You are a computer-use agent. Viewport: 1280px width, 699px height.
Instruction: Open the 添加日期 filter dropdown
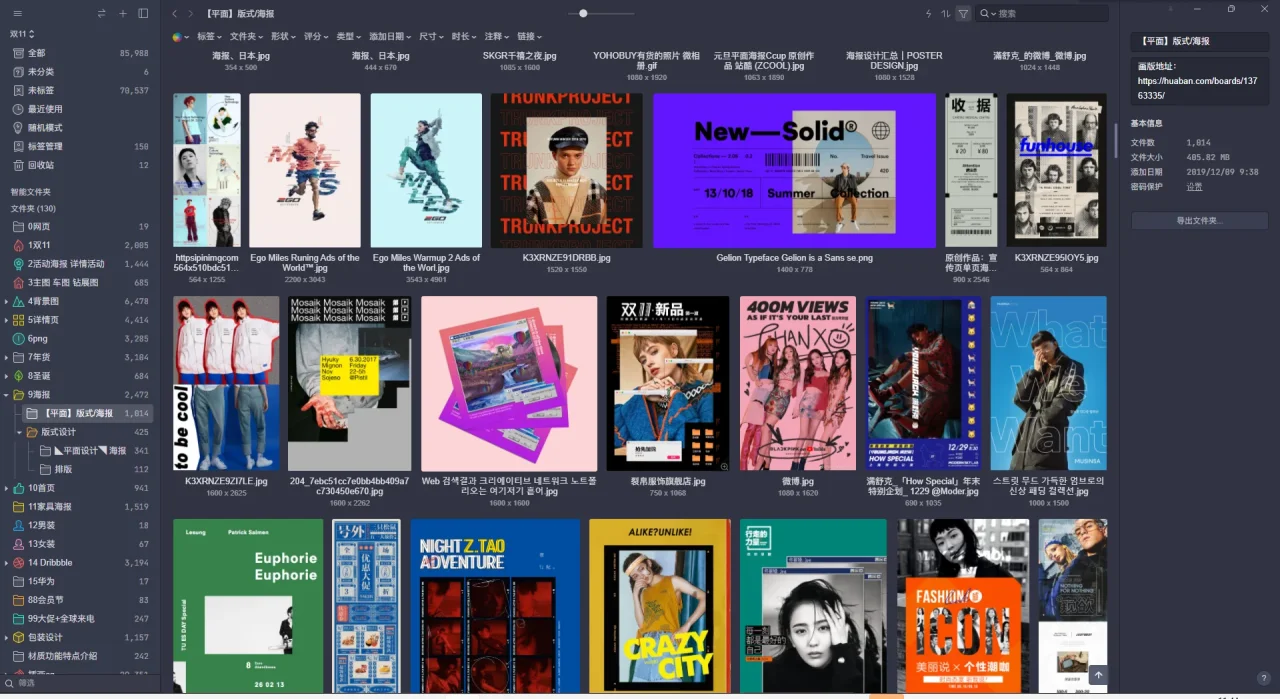(389, 37)
